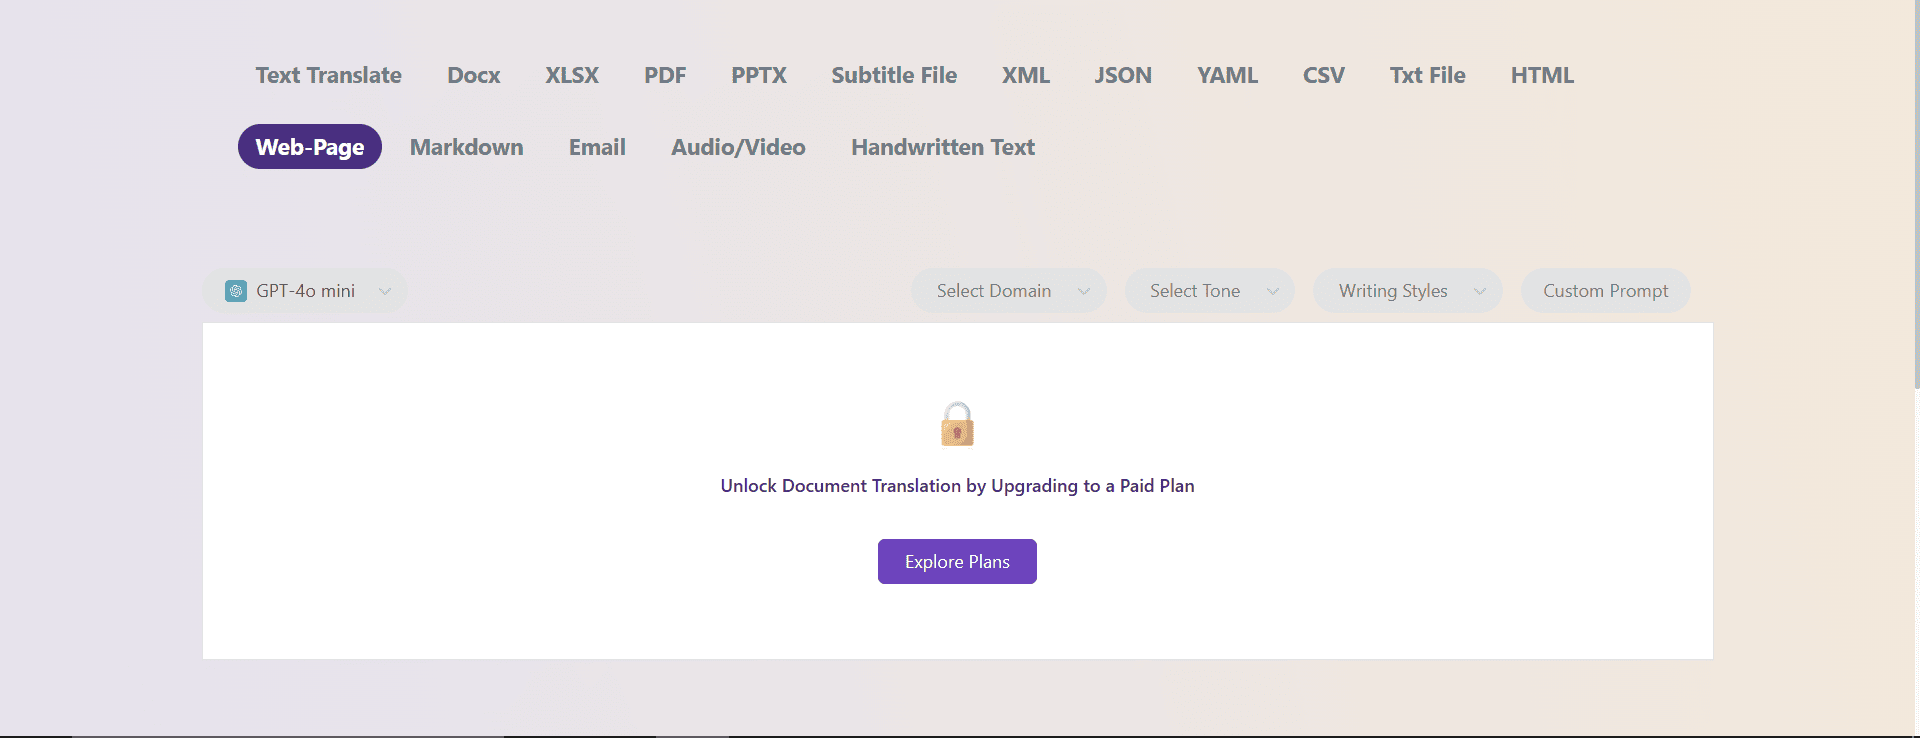Open the GPT-4o mini model selector
1920x738 pixels.
(305, 291)
